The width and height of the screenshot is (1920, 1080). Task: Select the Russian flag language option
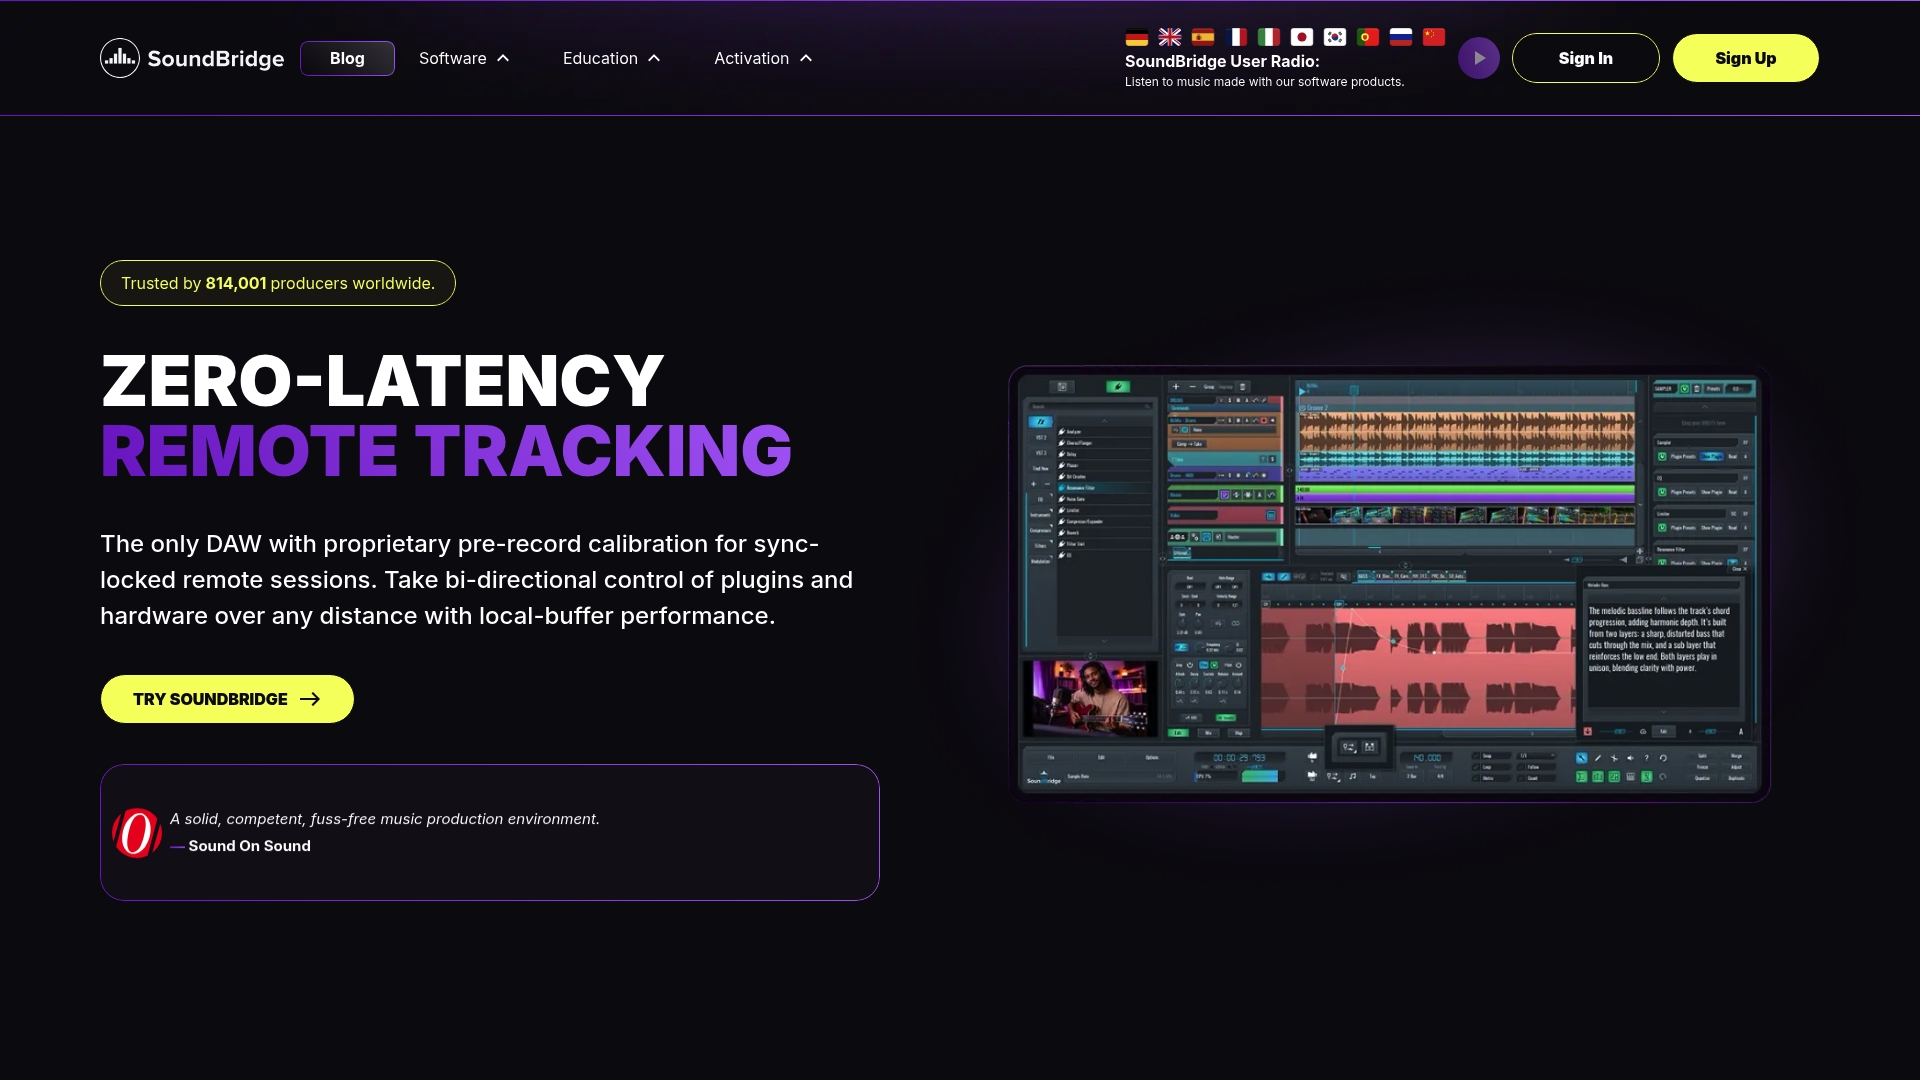pyautogui.click(x=1400, y=37)
